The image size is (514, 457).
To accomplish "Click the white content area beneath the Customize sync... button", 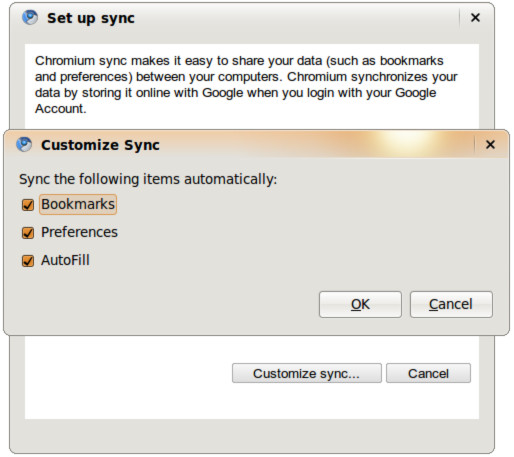I will 252,401.
